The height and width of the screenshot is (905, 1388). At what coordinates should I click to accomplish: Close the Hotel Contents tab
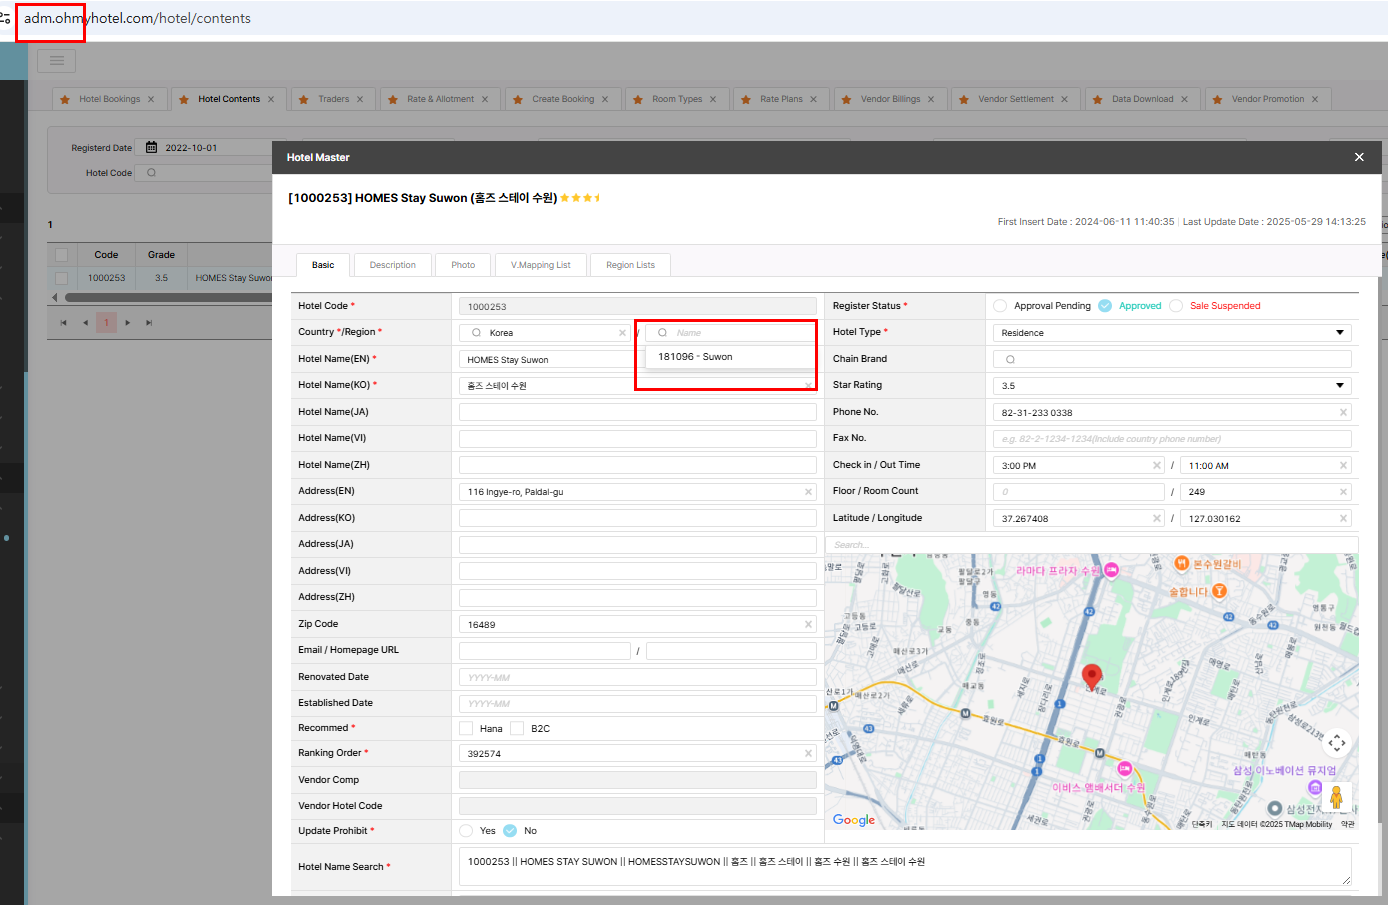pos(271,99)
